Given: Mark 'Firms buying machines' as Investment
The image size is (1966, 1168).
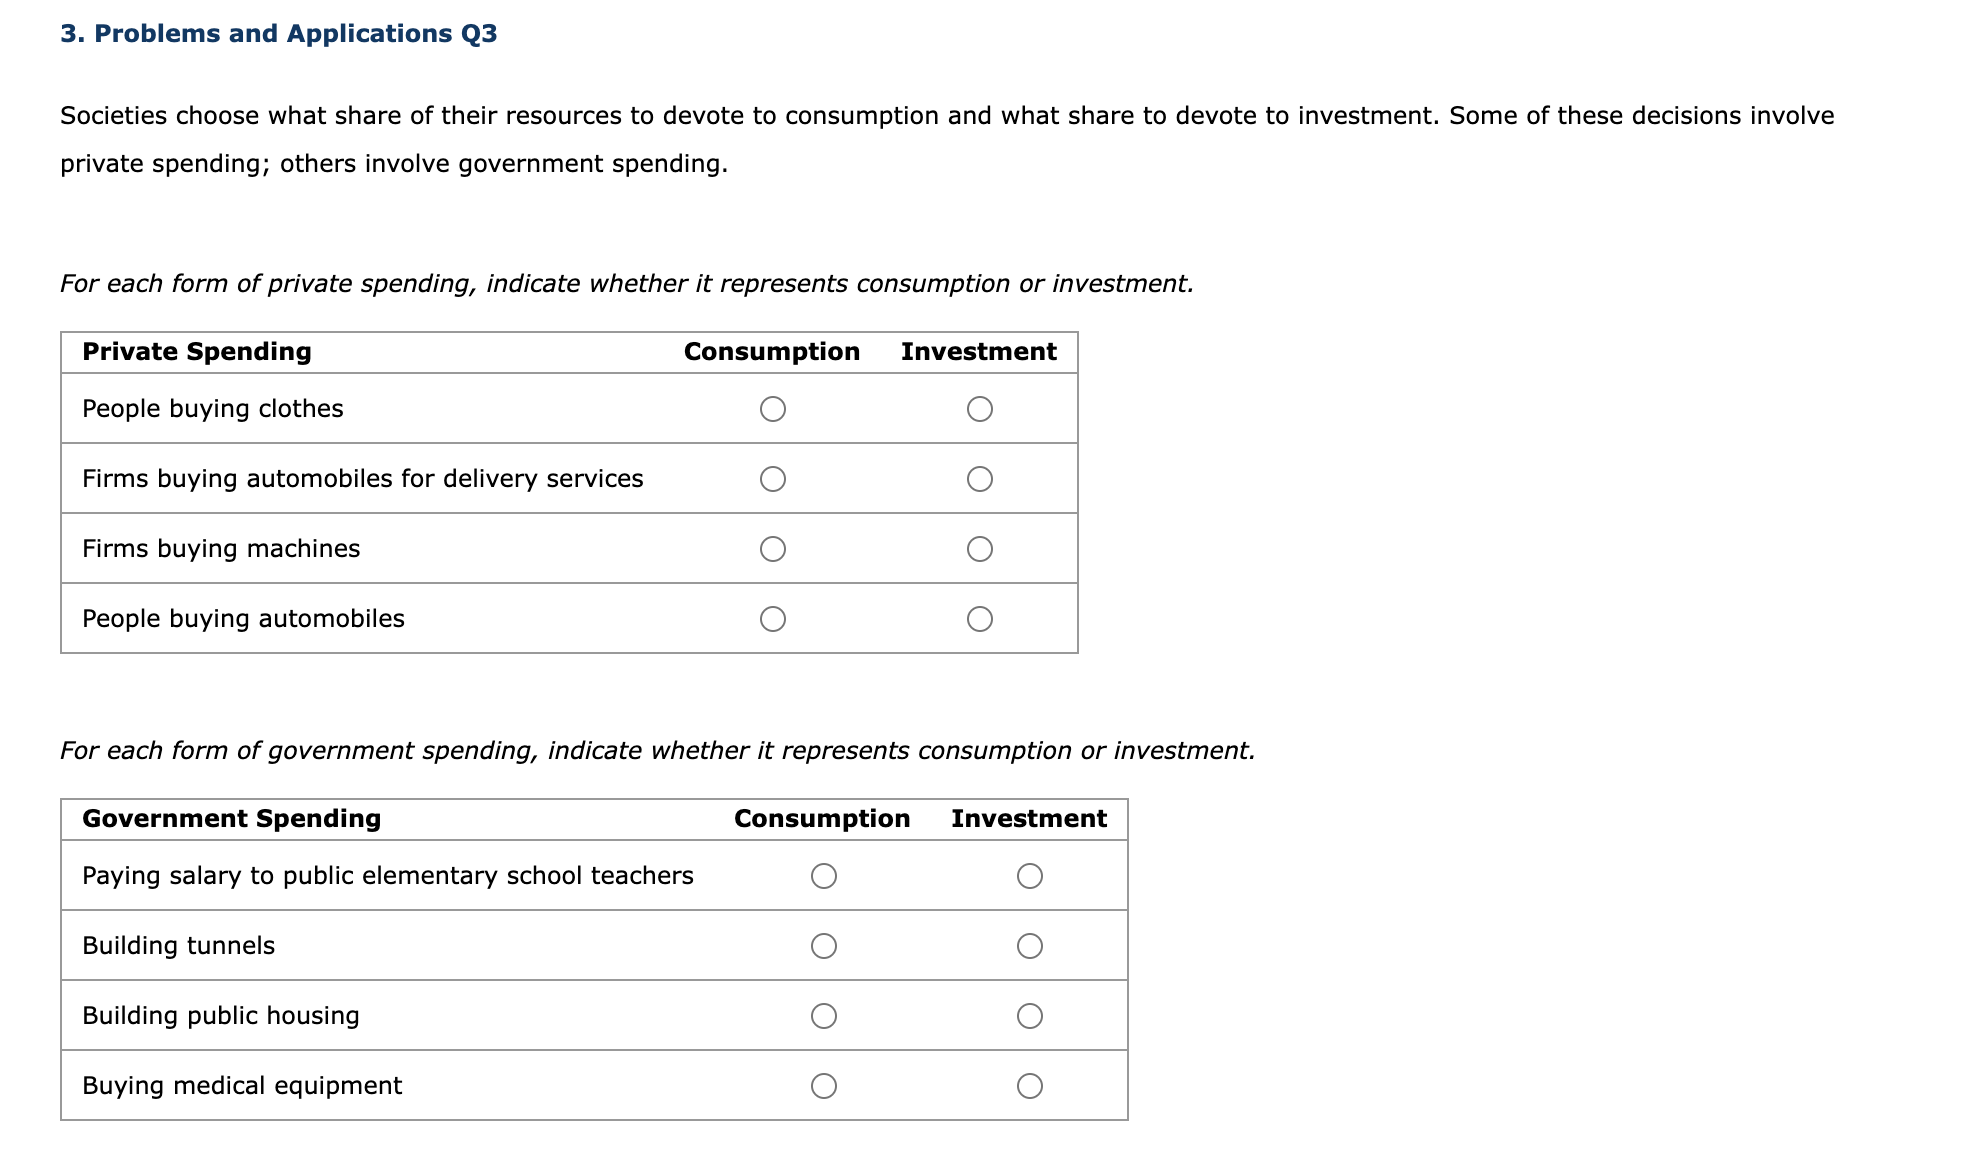Looking at the screenshot, I should click(979, 548).
